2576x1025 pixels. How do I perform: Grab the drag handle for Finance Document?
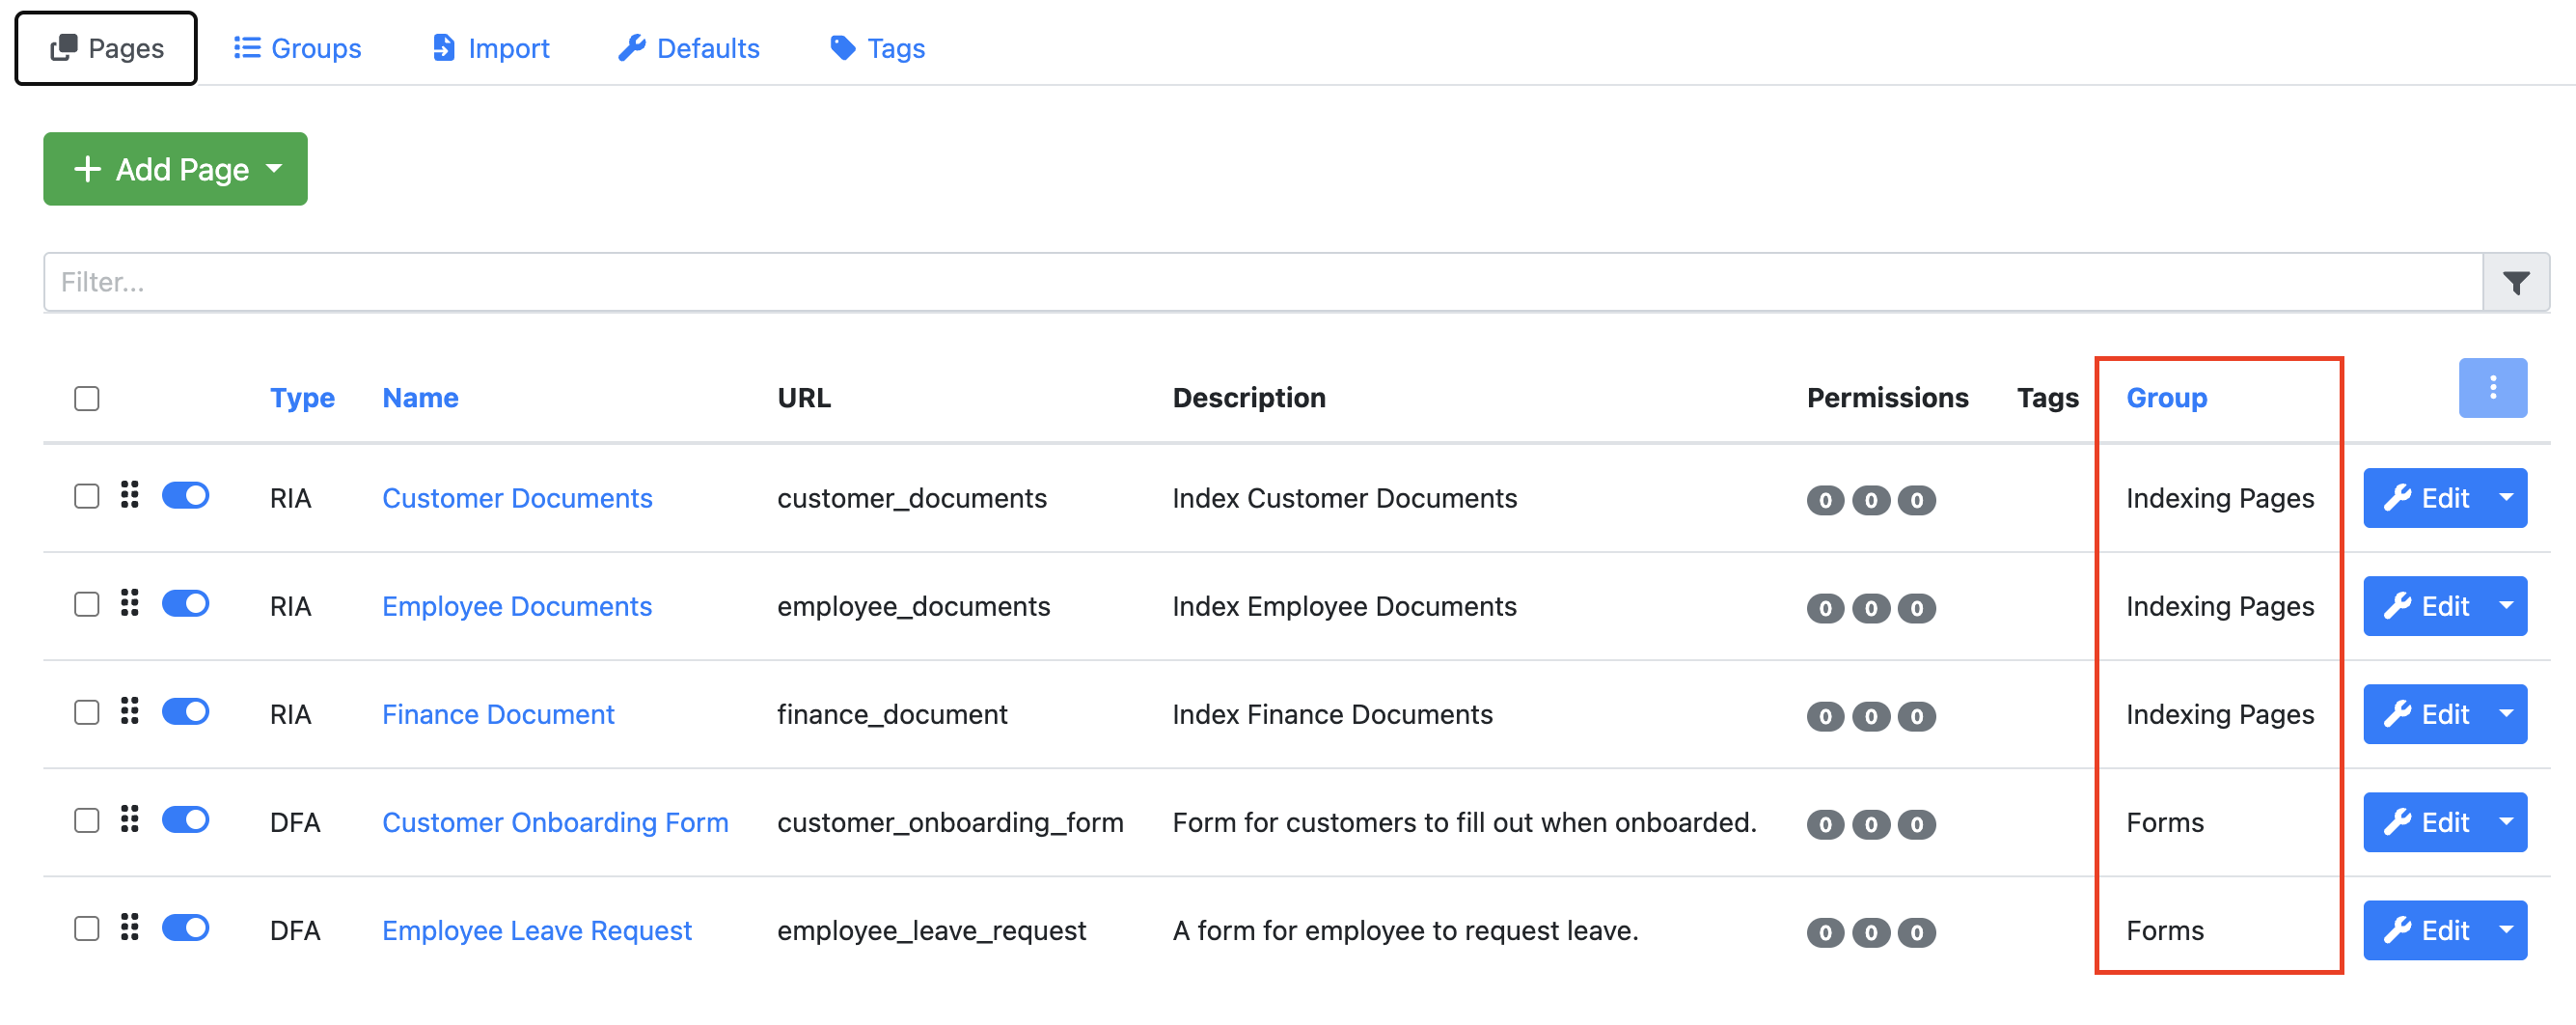coord(129,711)
